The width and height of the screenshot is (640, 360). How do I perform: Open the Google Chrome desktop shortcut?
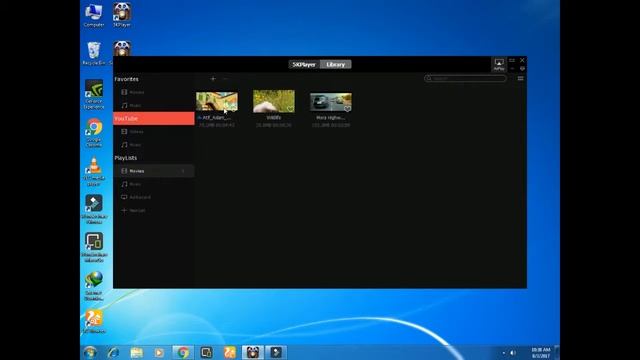pos(93,133)
